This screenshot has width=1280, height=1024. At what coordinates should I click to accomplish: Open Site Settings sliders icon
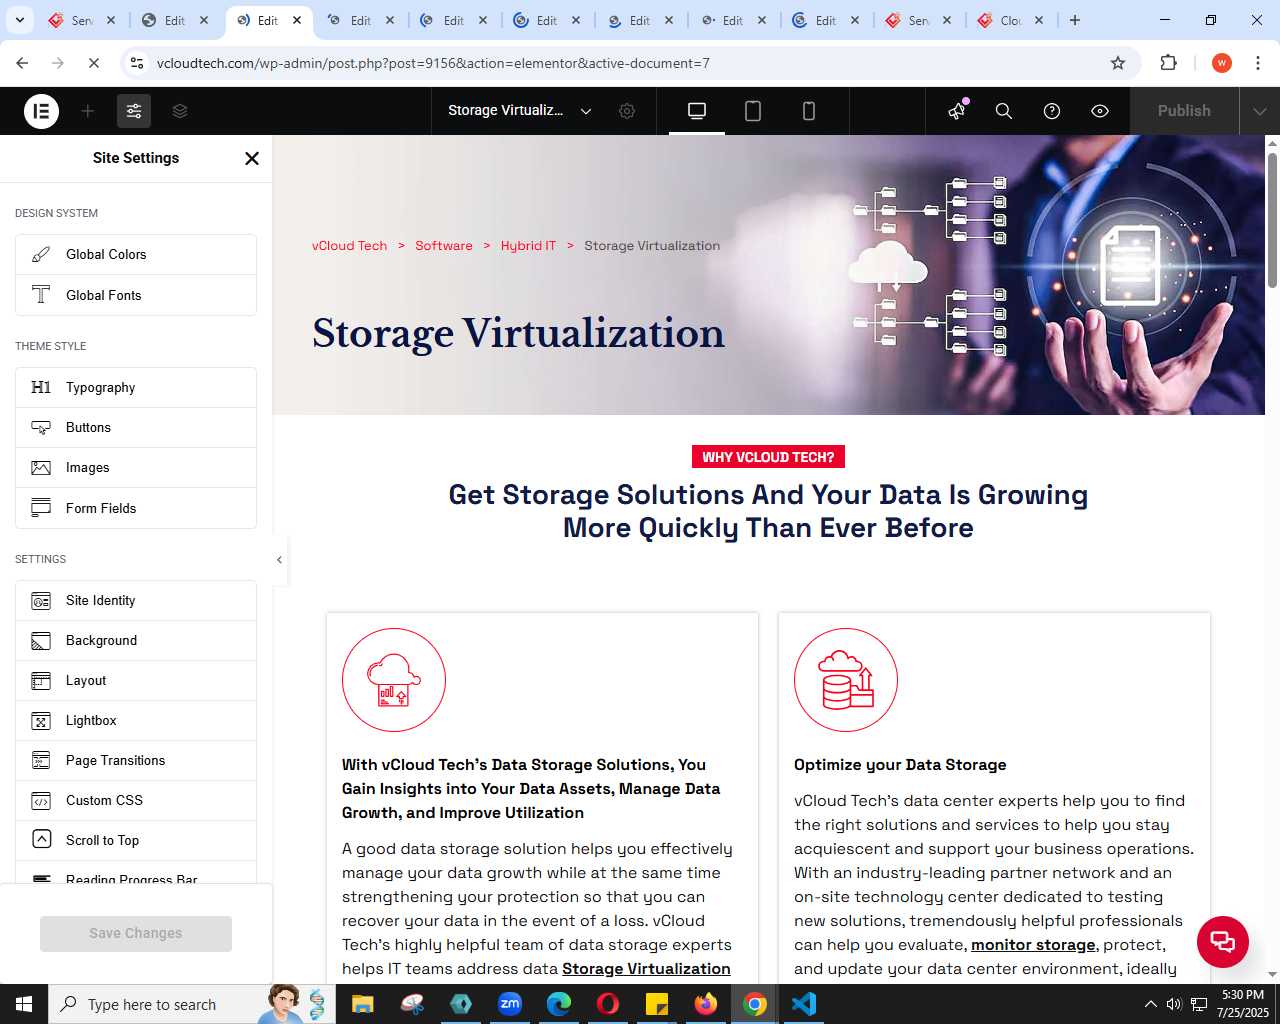click(x=134, y=111)
